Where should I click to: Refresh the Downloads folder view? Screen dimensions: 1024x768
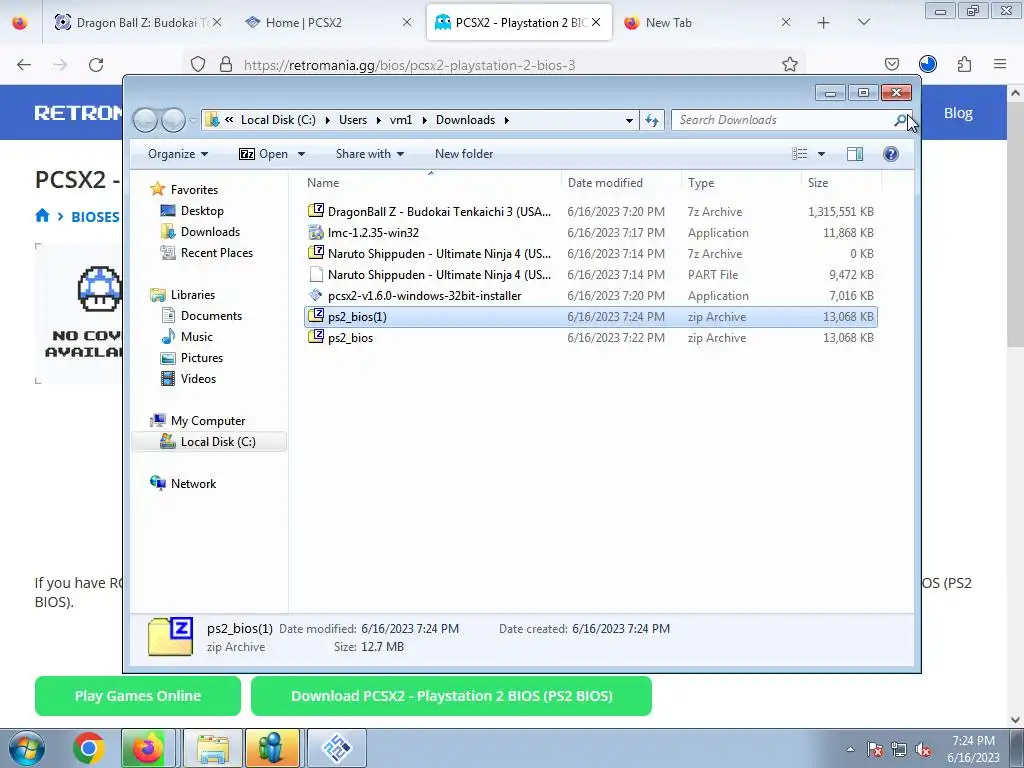[x=652, y=120]
